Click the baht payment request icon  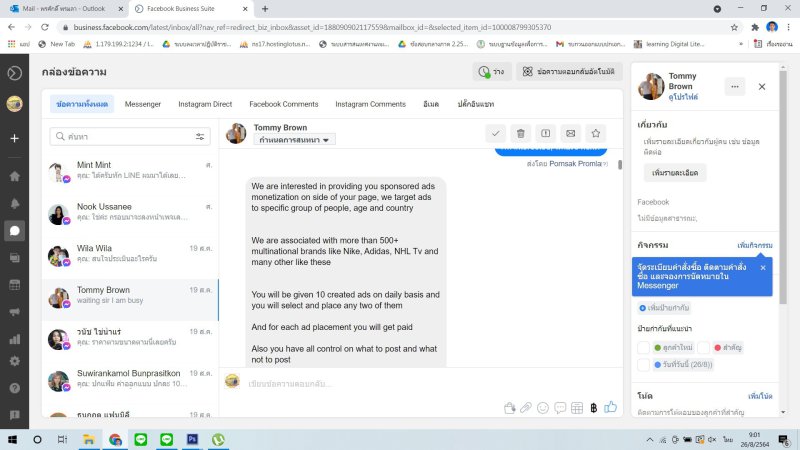tap(593, 408)
